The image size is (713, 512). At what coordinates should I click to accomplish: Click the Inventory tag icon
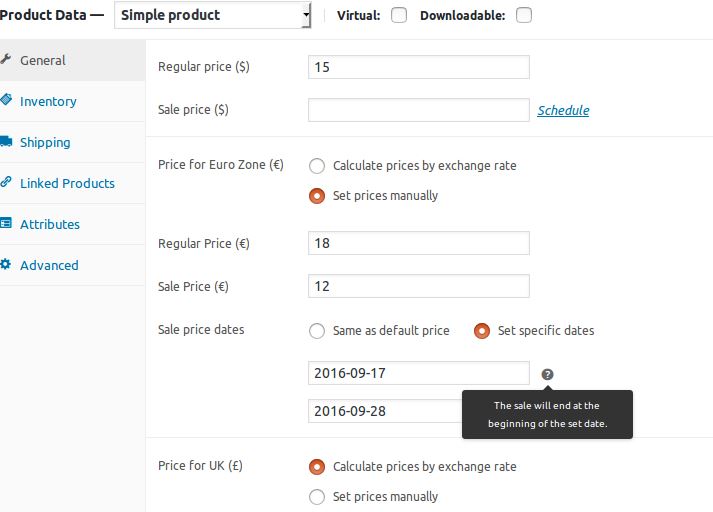coord(5,100)
